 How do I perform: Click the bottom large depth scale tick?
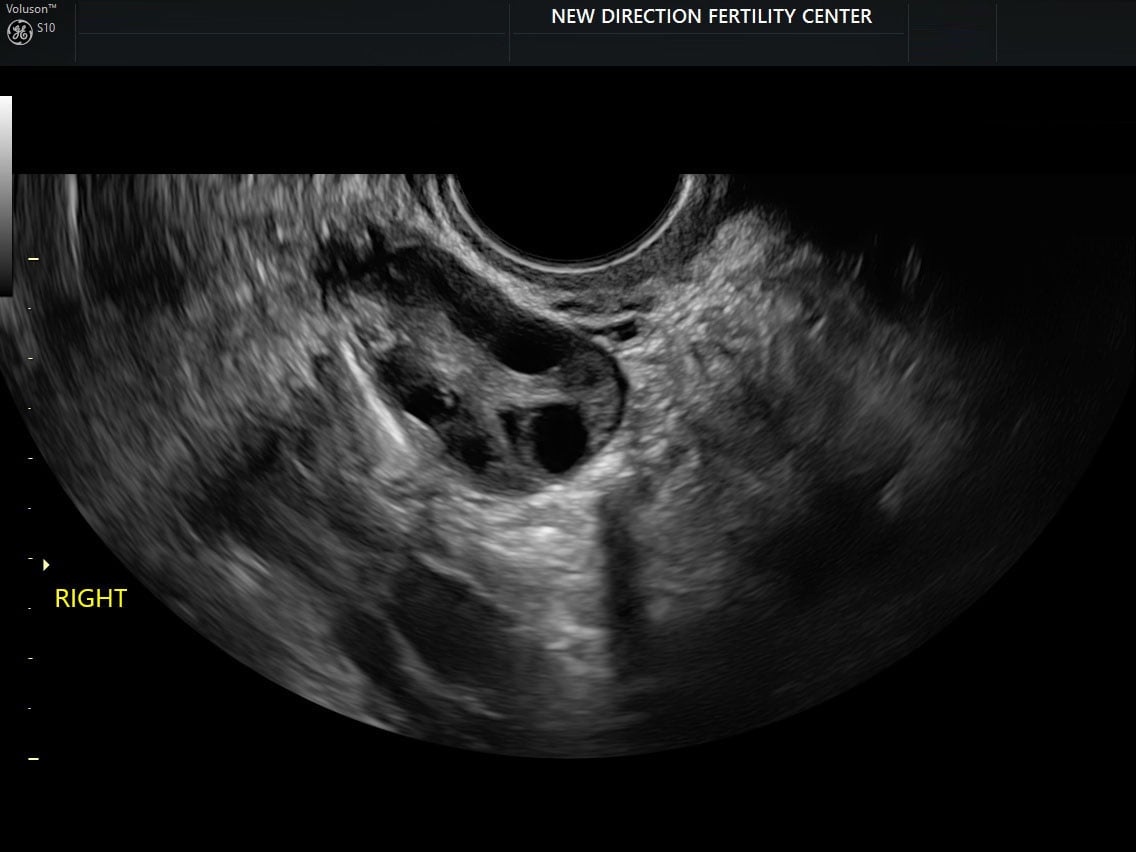(33, 759)
